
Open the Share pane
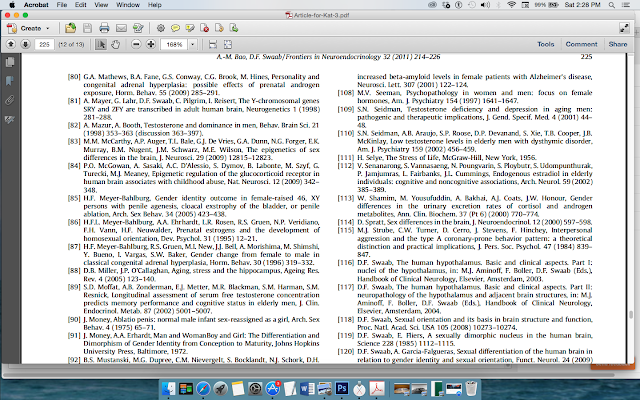618,44
